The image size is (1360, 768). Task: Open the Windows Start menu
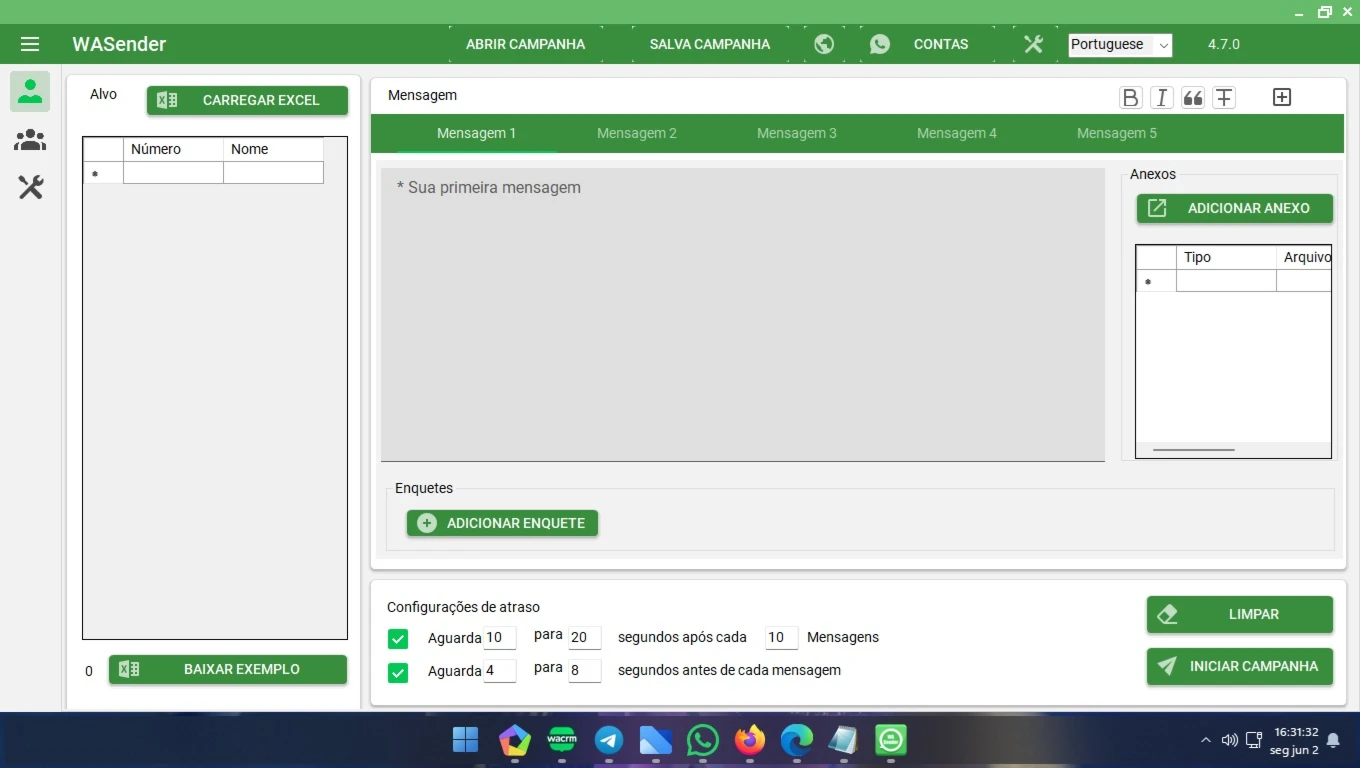coord(466,740)
